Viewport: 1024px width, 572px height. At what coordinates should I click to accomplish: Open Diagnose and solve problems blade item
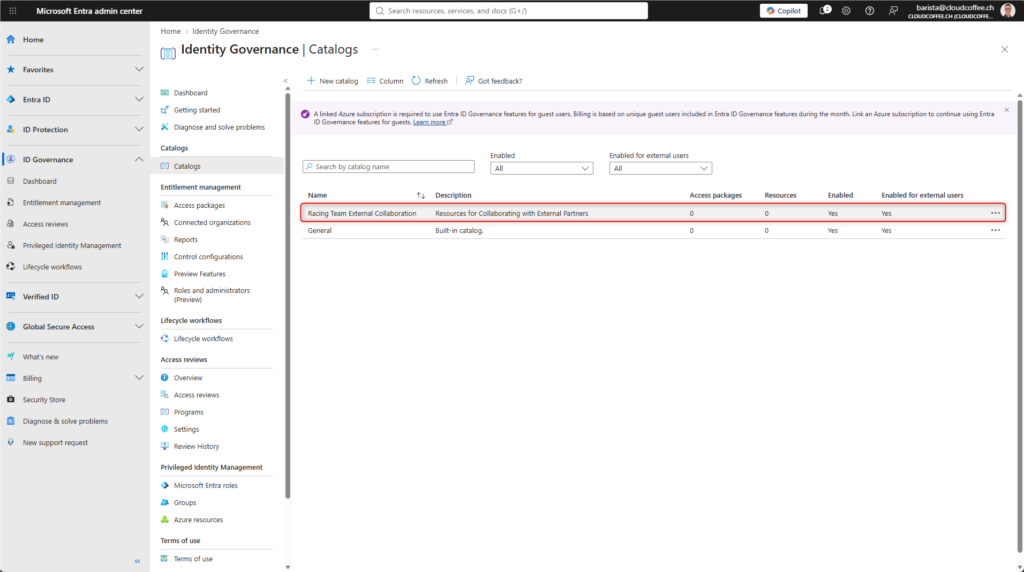tap(219, 127)
